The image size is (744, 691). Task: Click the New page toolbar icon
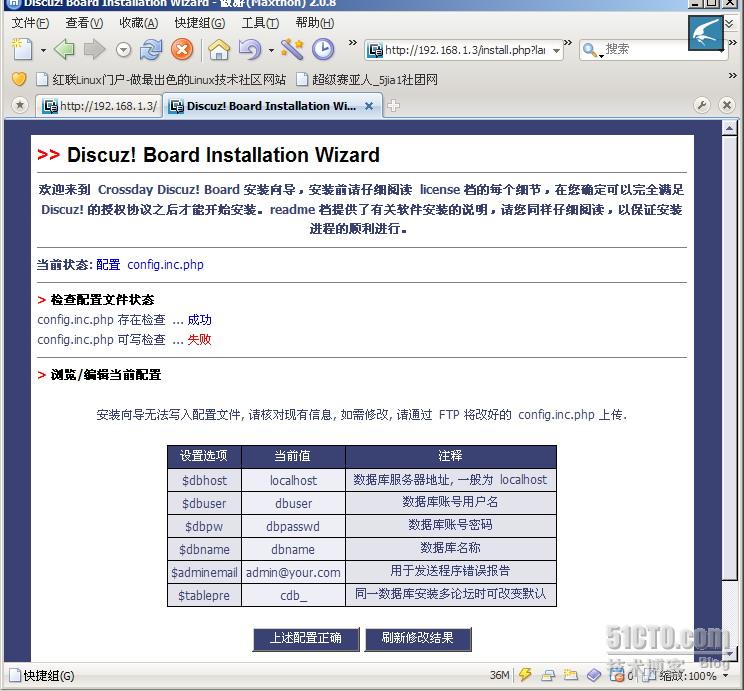(x=21, y=49)
